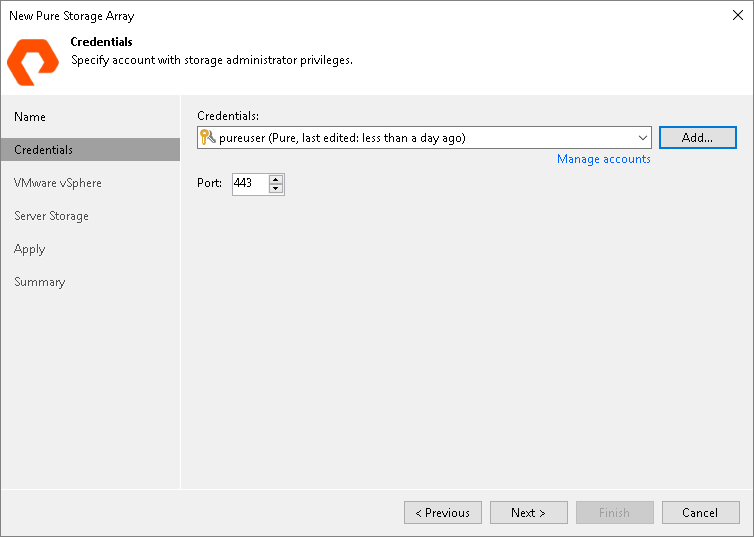Select the pureuser credentials combo box
The width and height of the screenshot is (754, 537).
pos(424,138)
